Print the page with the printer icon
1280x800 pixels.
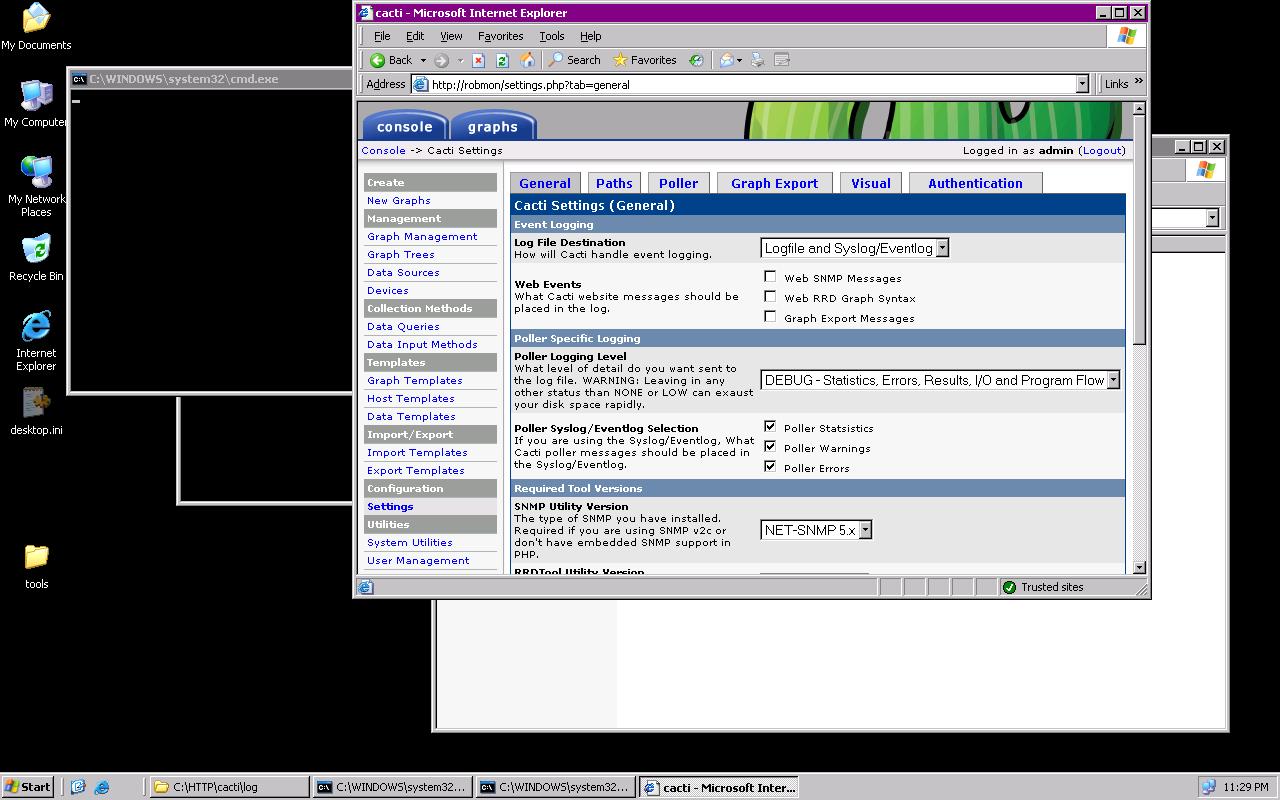click(758, 60)
